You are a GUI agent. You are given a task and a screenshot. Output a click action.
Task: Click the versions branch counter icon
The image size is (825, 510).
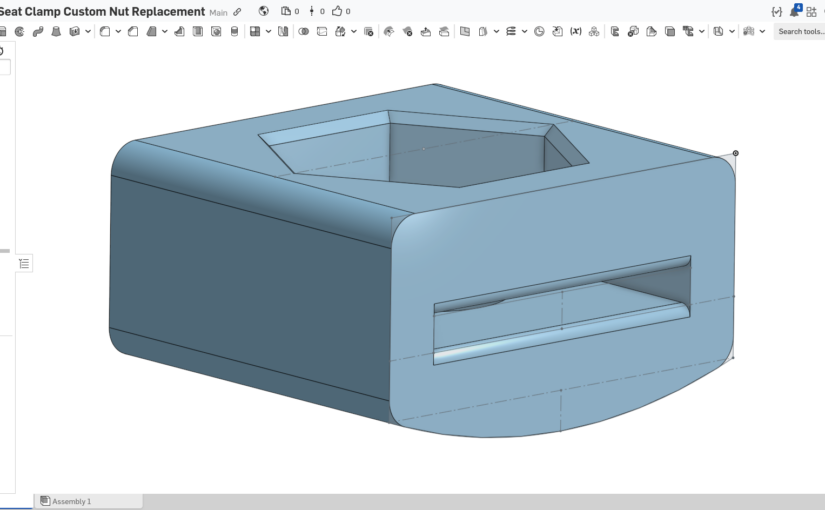(317, 11)
